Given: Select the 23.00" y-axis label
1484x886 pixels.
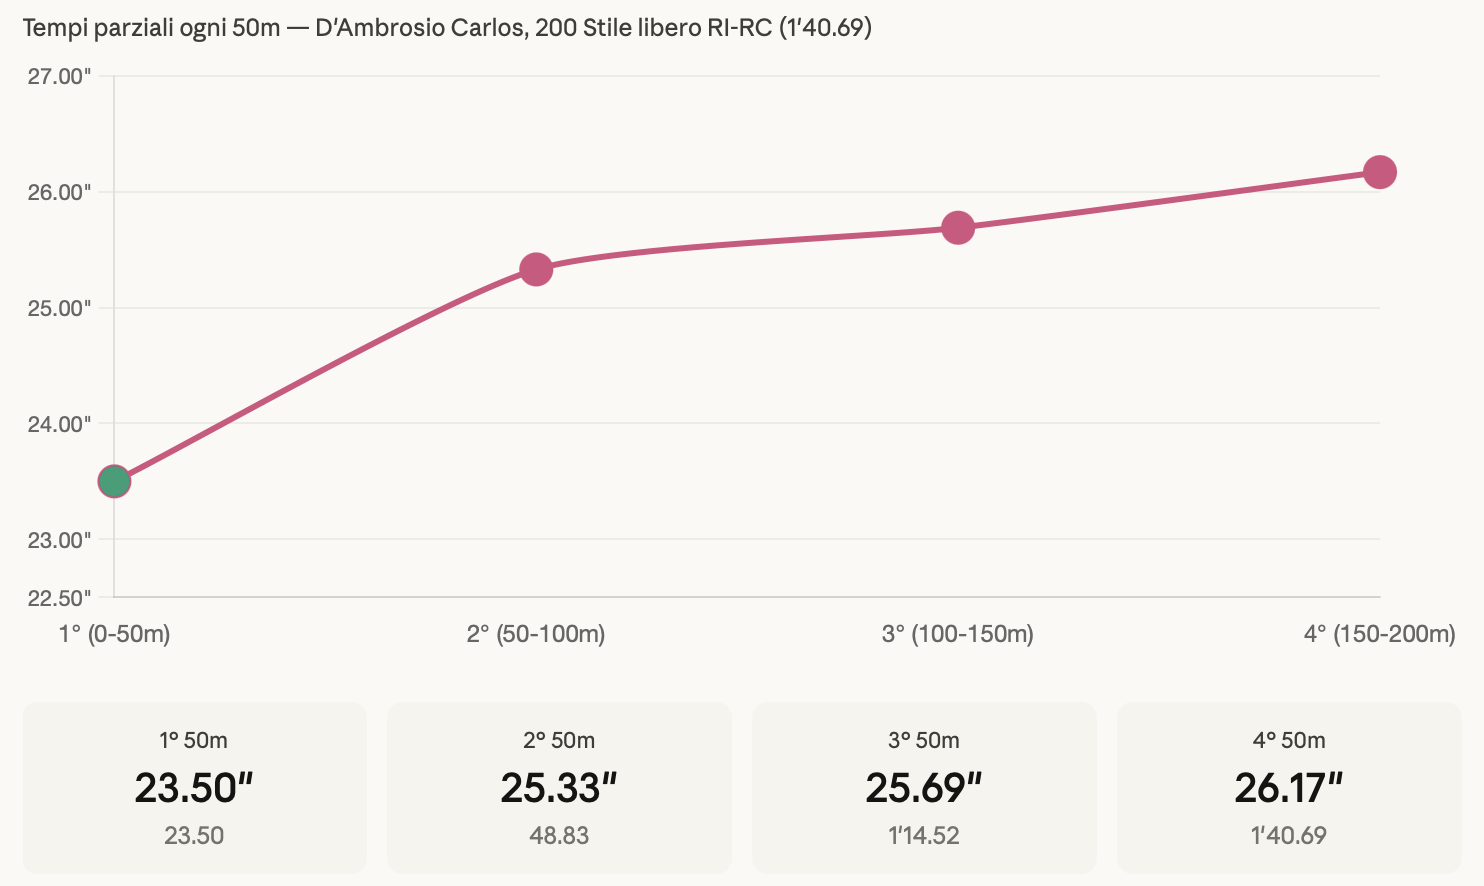Looking at the screenshot, I should [59, 540].
